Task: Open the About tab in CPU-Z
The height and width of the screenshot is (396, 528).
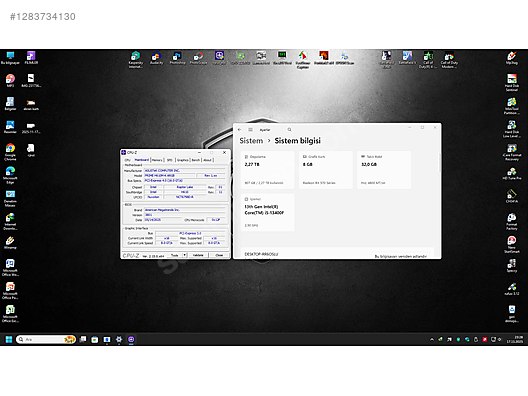Action: point(207,160)
